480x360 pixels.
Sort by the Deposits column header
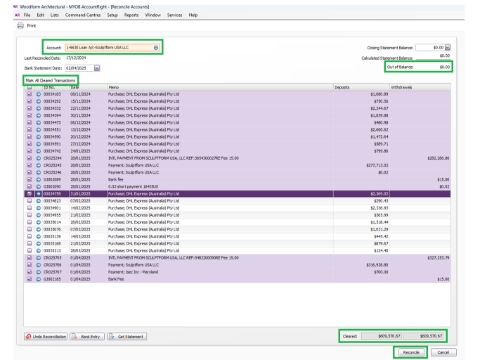point(361,87)
